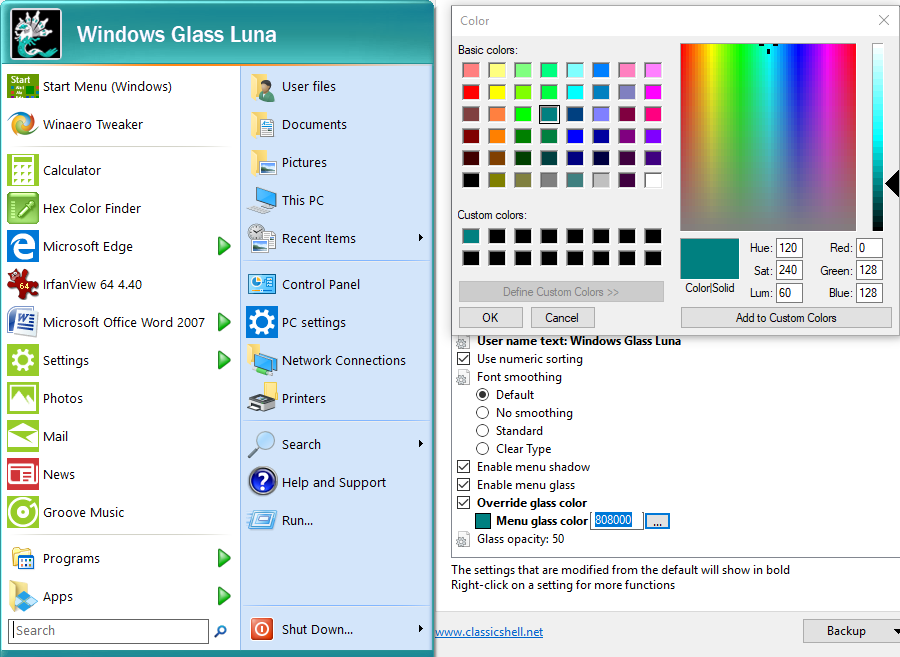This screenshot has height=657, width=900.
Task: Expand Microsoft Edge submenu arrow
Action: 224,246
